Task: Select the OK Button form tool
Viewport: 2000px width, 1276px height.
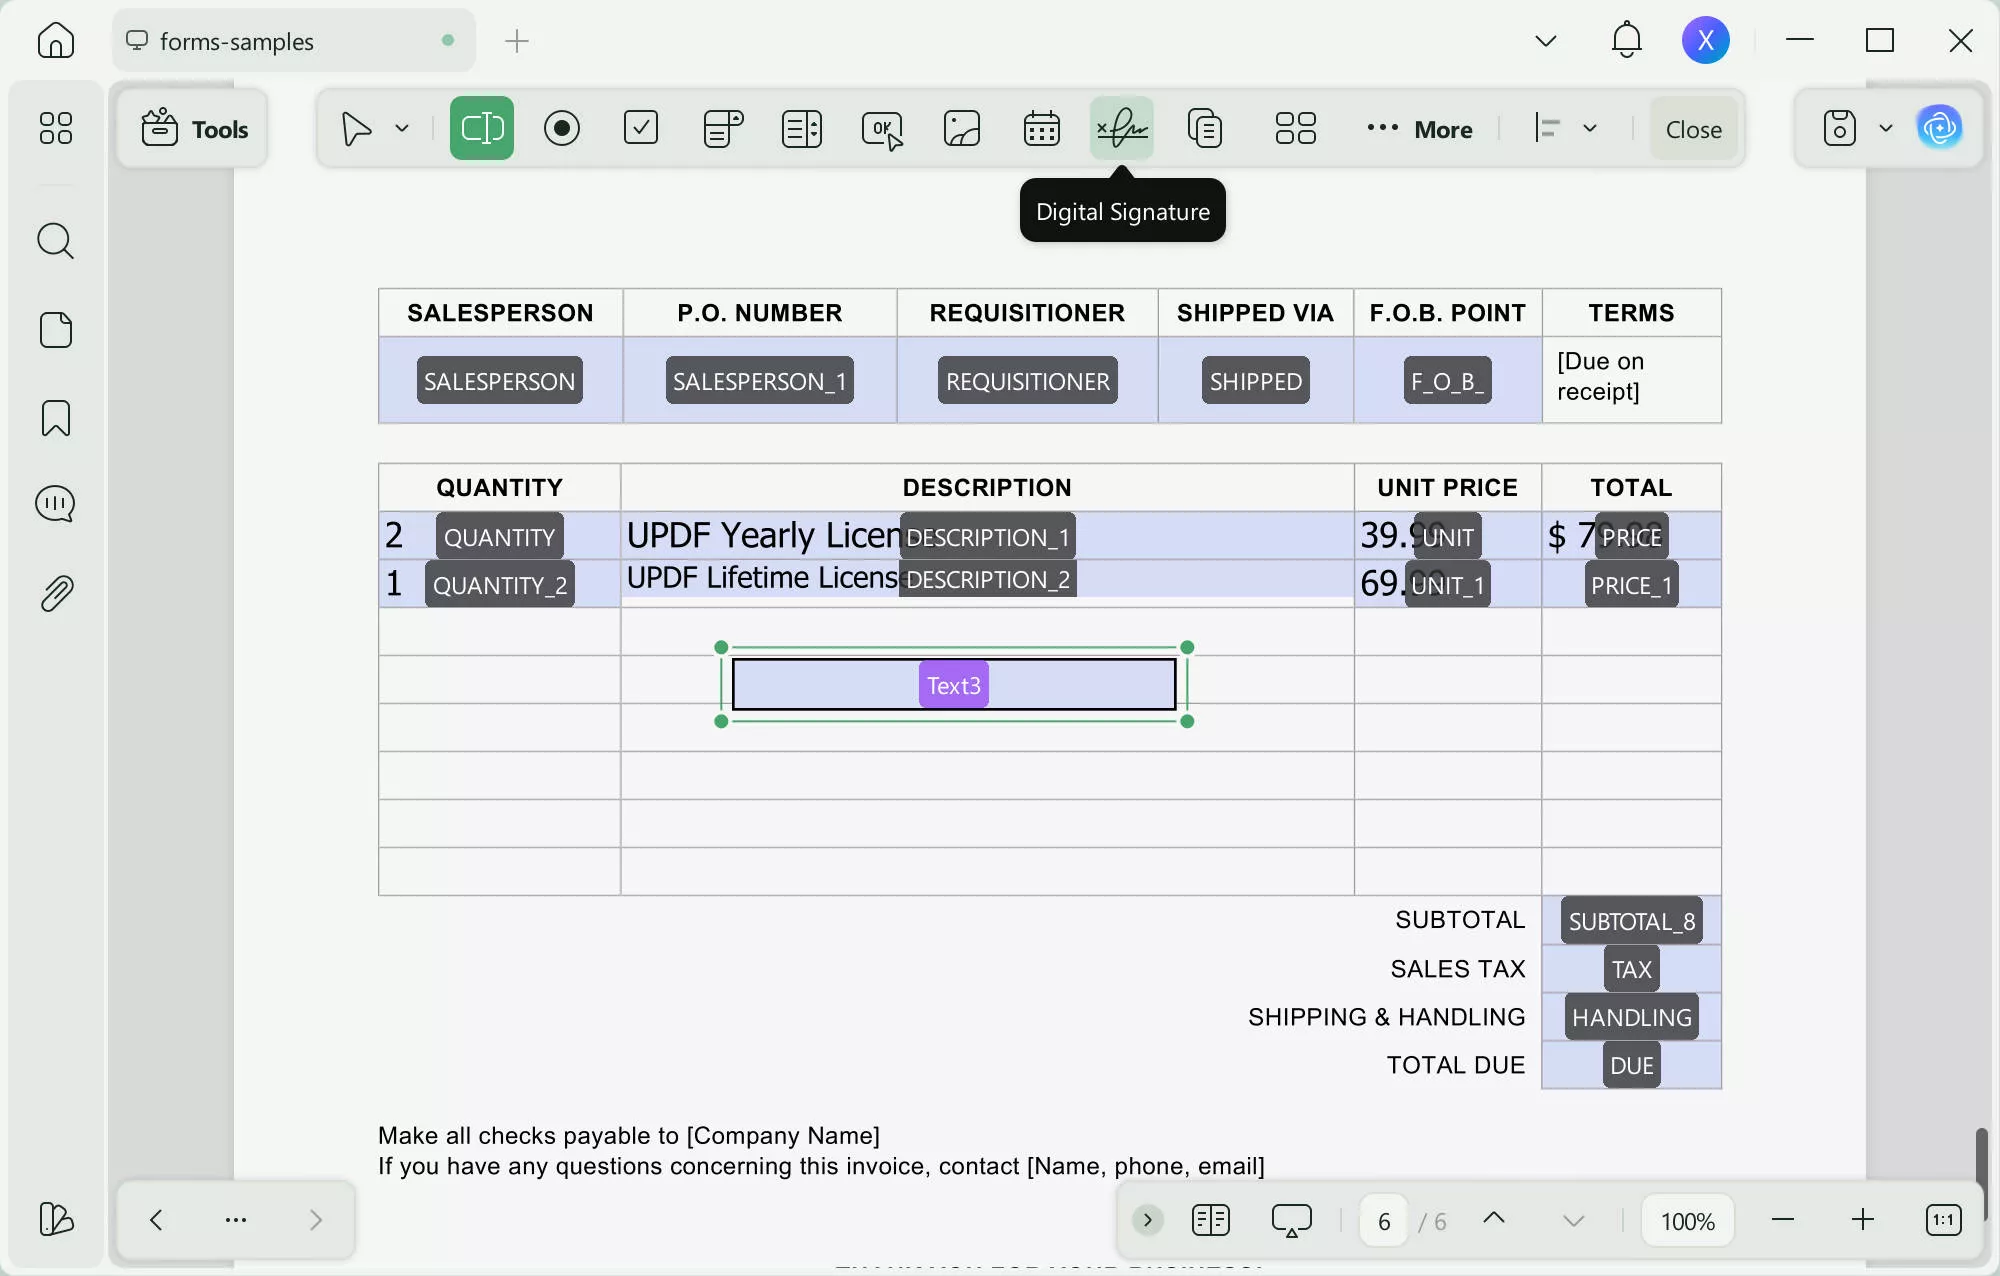Action: click(x=882, y=128)
